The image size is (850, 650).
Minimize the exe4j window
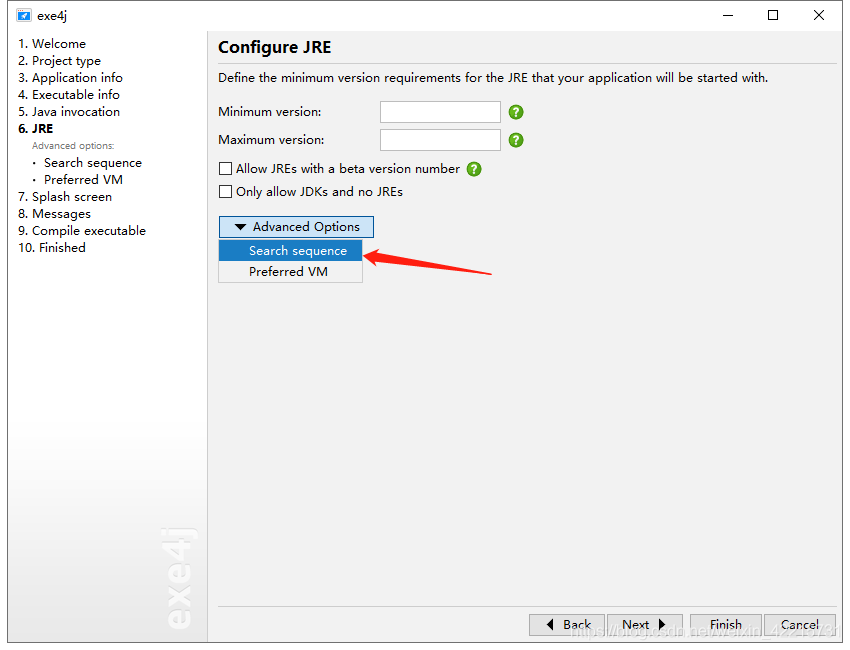pyautogui.click(x=728, y=15)
